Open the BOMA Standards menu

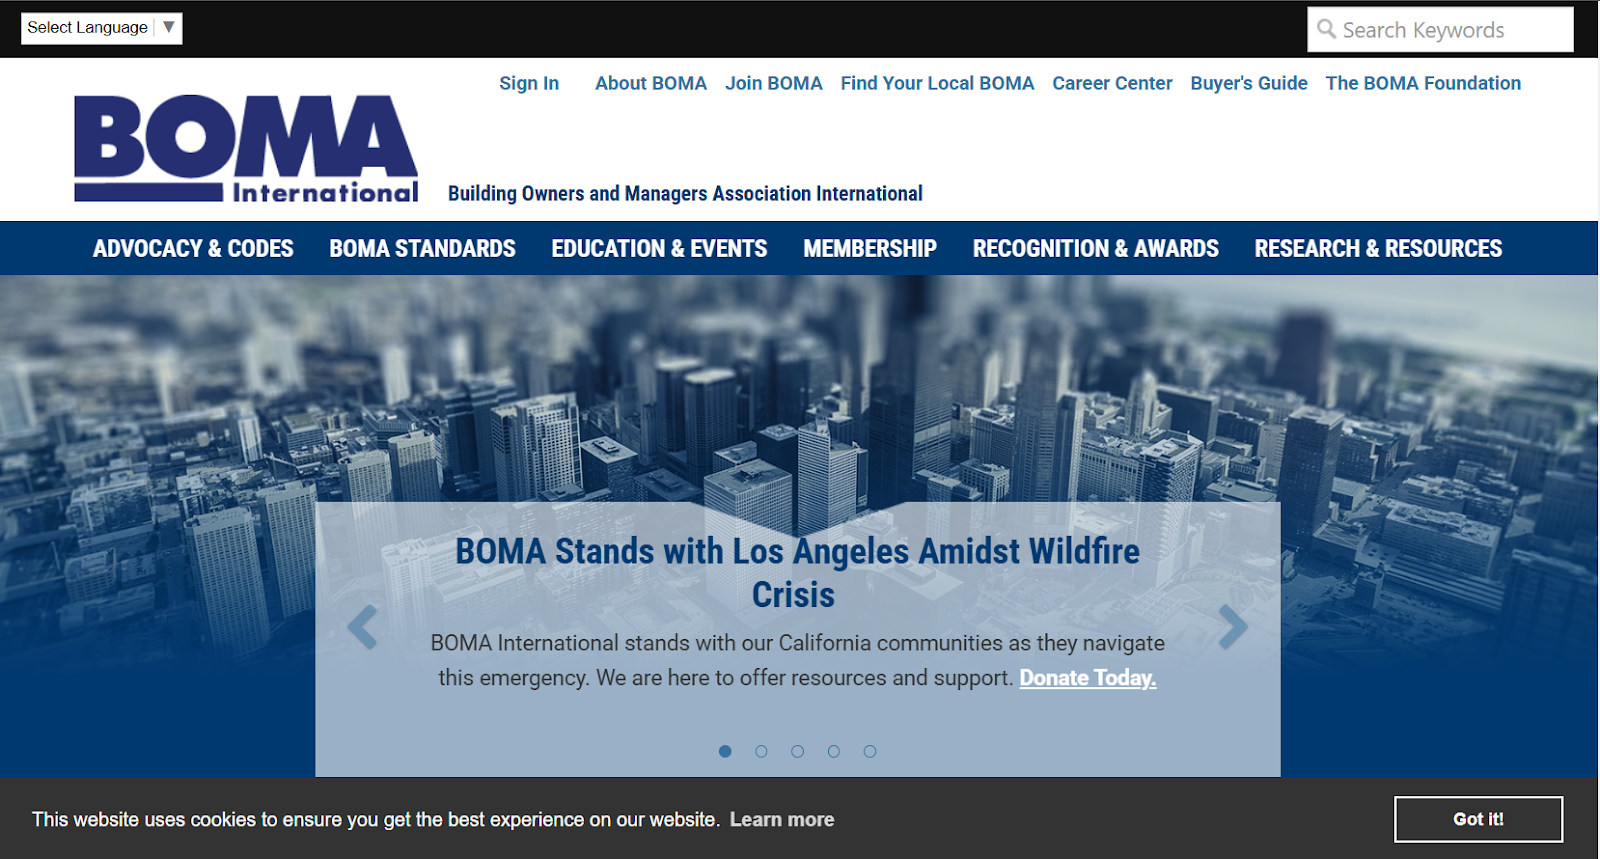pyautogui.click(x=422, y=248)
